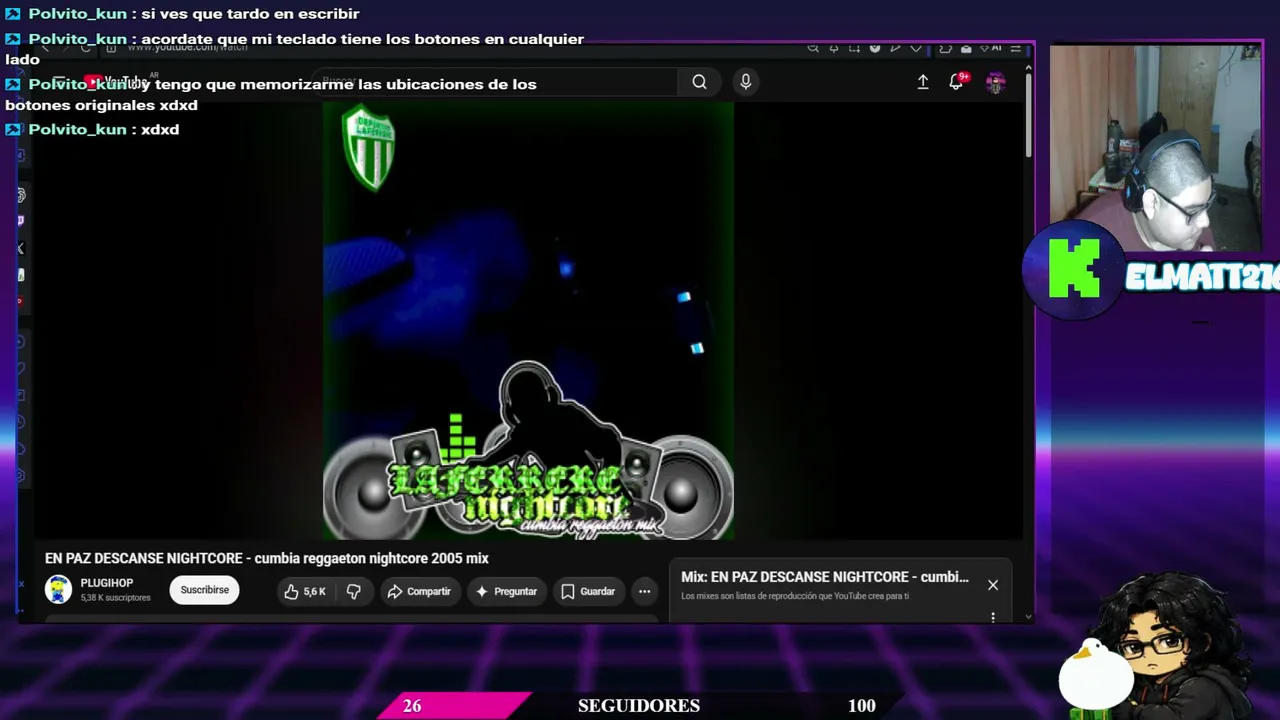This screenshot has height=720, width=1280.
Task: Click the Deportivo Laferrere green shield in video
Action: tap(368, 148)
